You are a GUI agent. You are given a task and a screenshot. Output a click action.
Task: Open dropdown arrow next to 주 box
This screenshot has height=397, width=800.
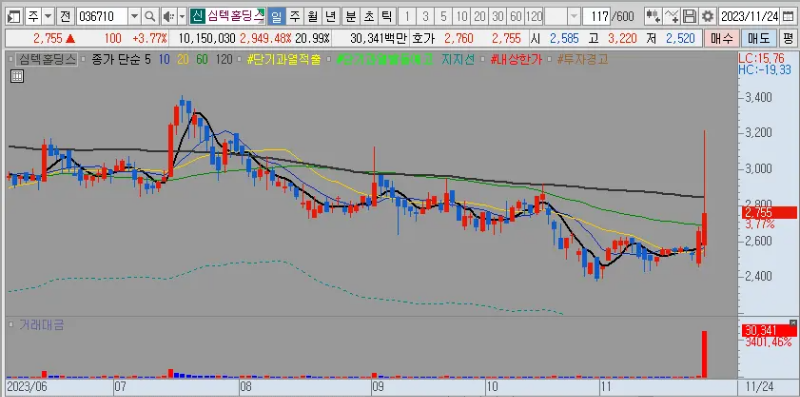click(x=48, y=17)
